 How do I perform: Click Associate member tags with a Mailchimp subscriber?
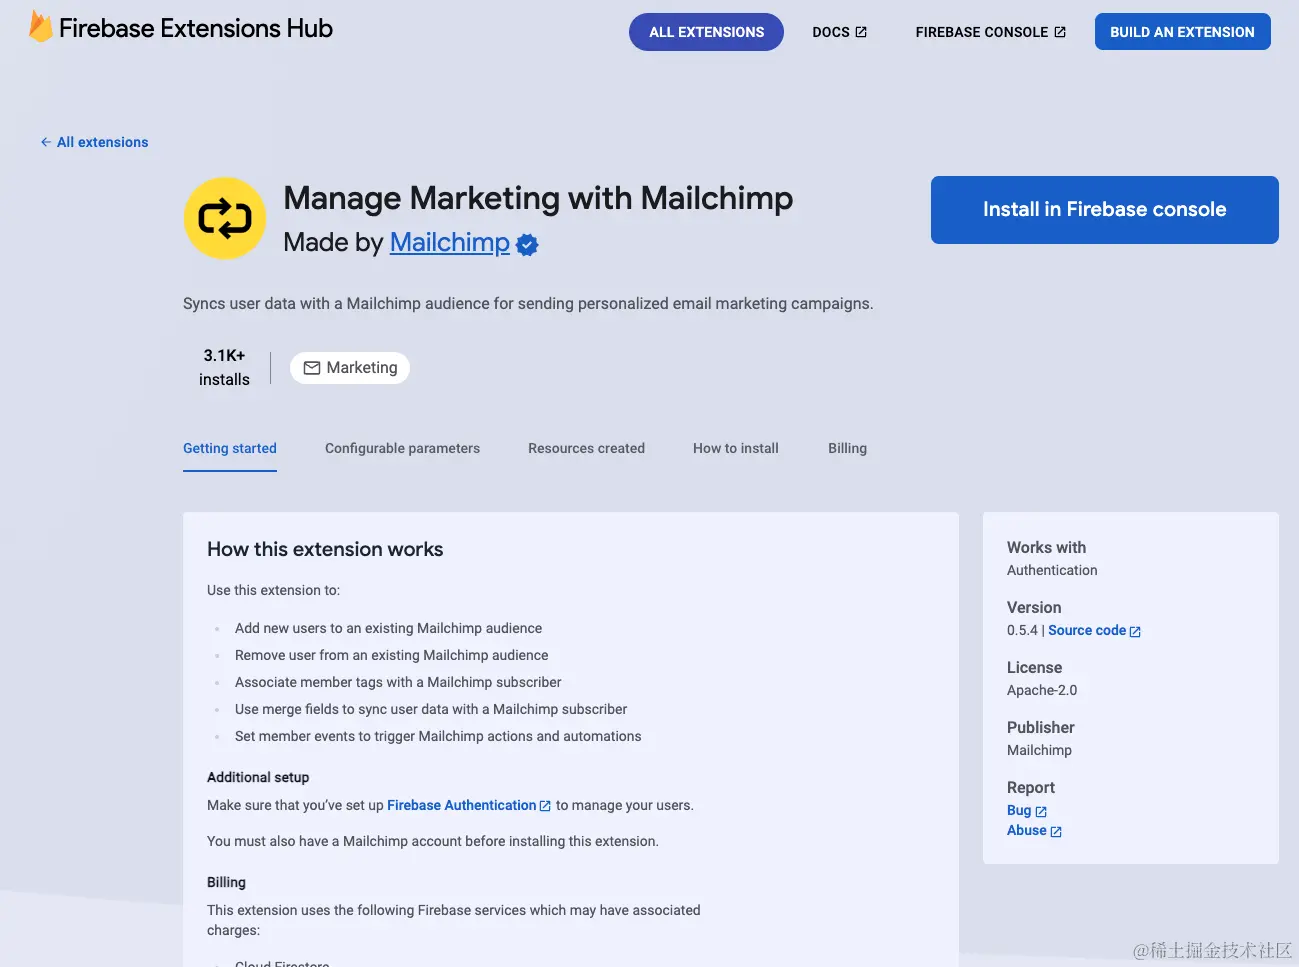[x=398, y=682]
